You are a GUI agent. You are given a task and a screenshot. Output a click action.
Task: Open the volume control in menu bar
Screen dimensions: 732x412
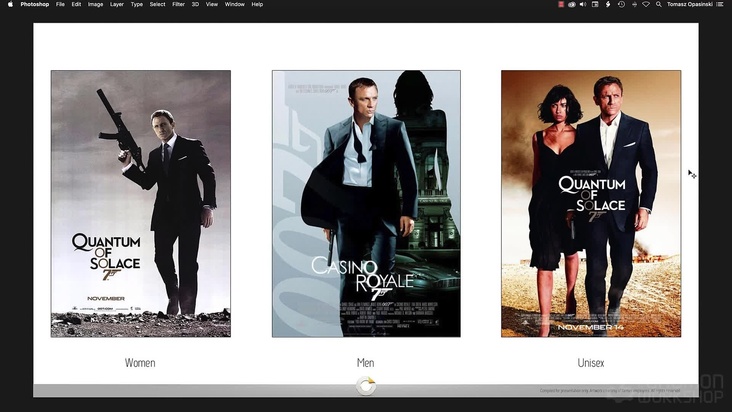coord(583,4)
